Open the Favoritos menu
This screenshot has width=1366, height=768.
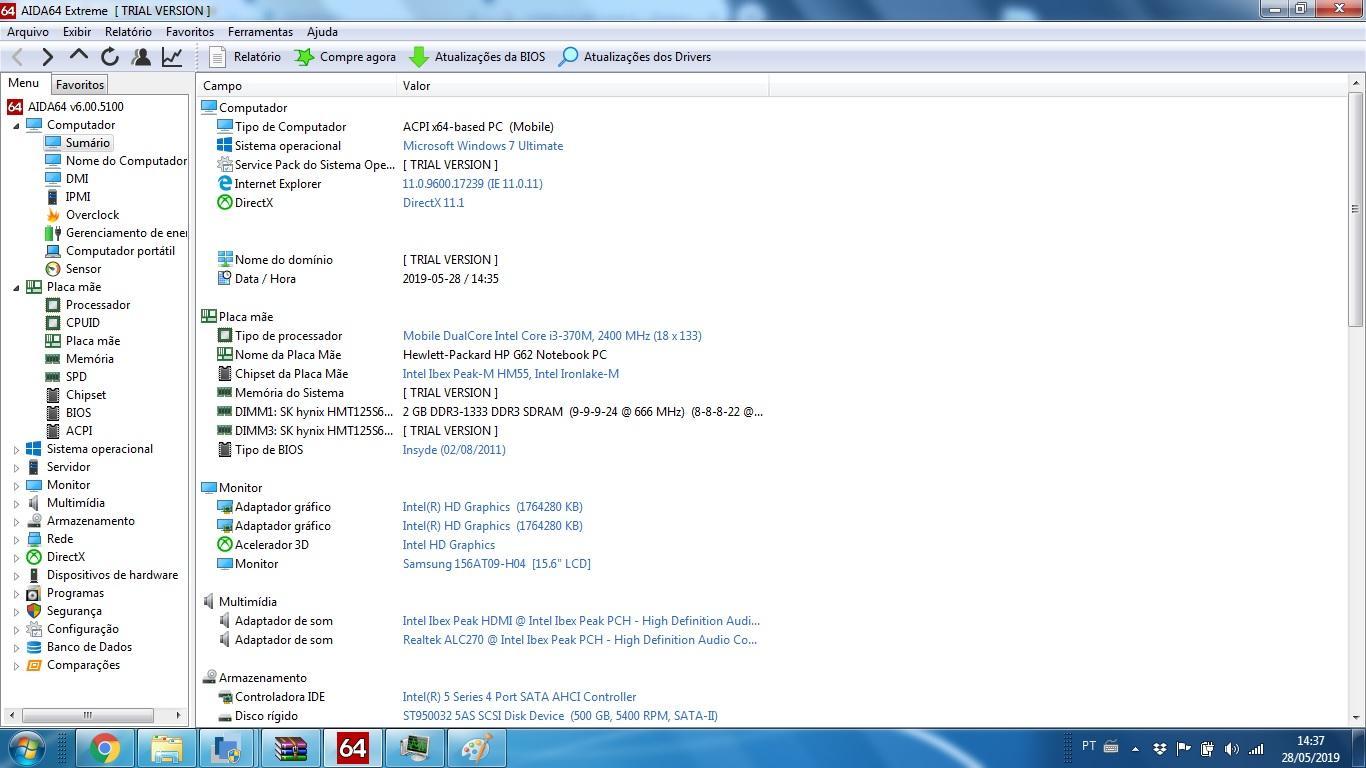(190, 32)
